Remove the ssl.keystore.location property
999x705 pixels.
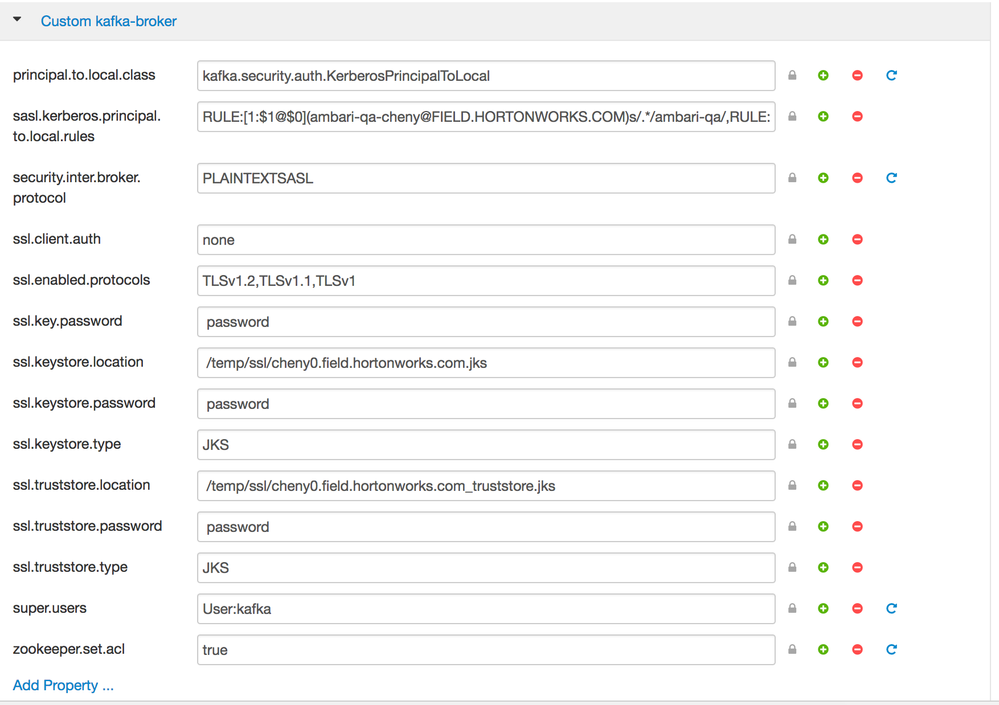857,363
